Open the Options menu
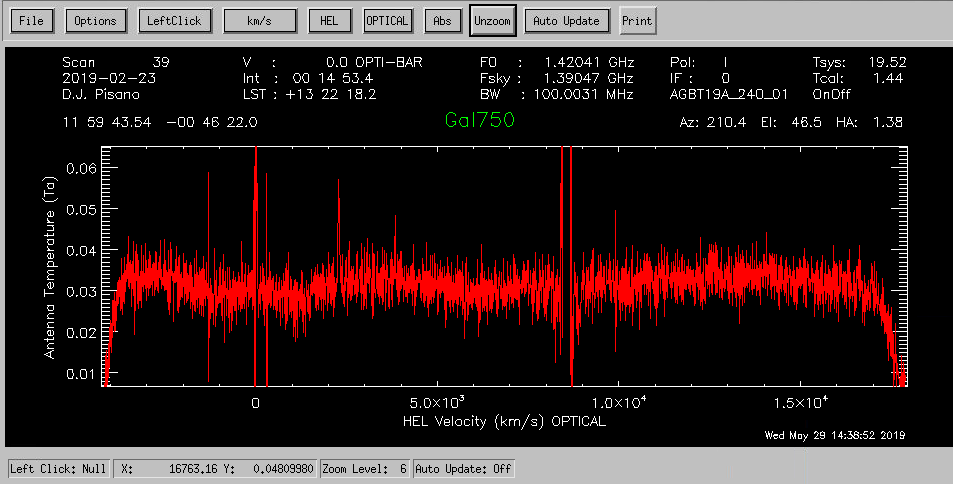Image resolution: width=953 pixels, height=484 pixels. [x=96, y=21]
